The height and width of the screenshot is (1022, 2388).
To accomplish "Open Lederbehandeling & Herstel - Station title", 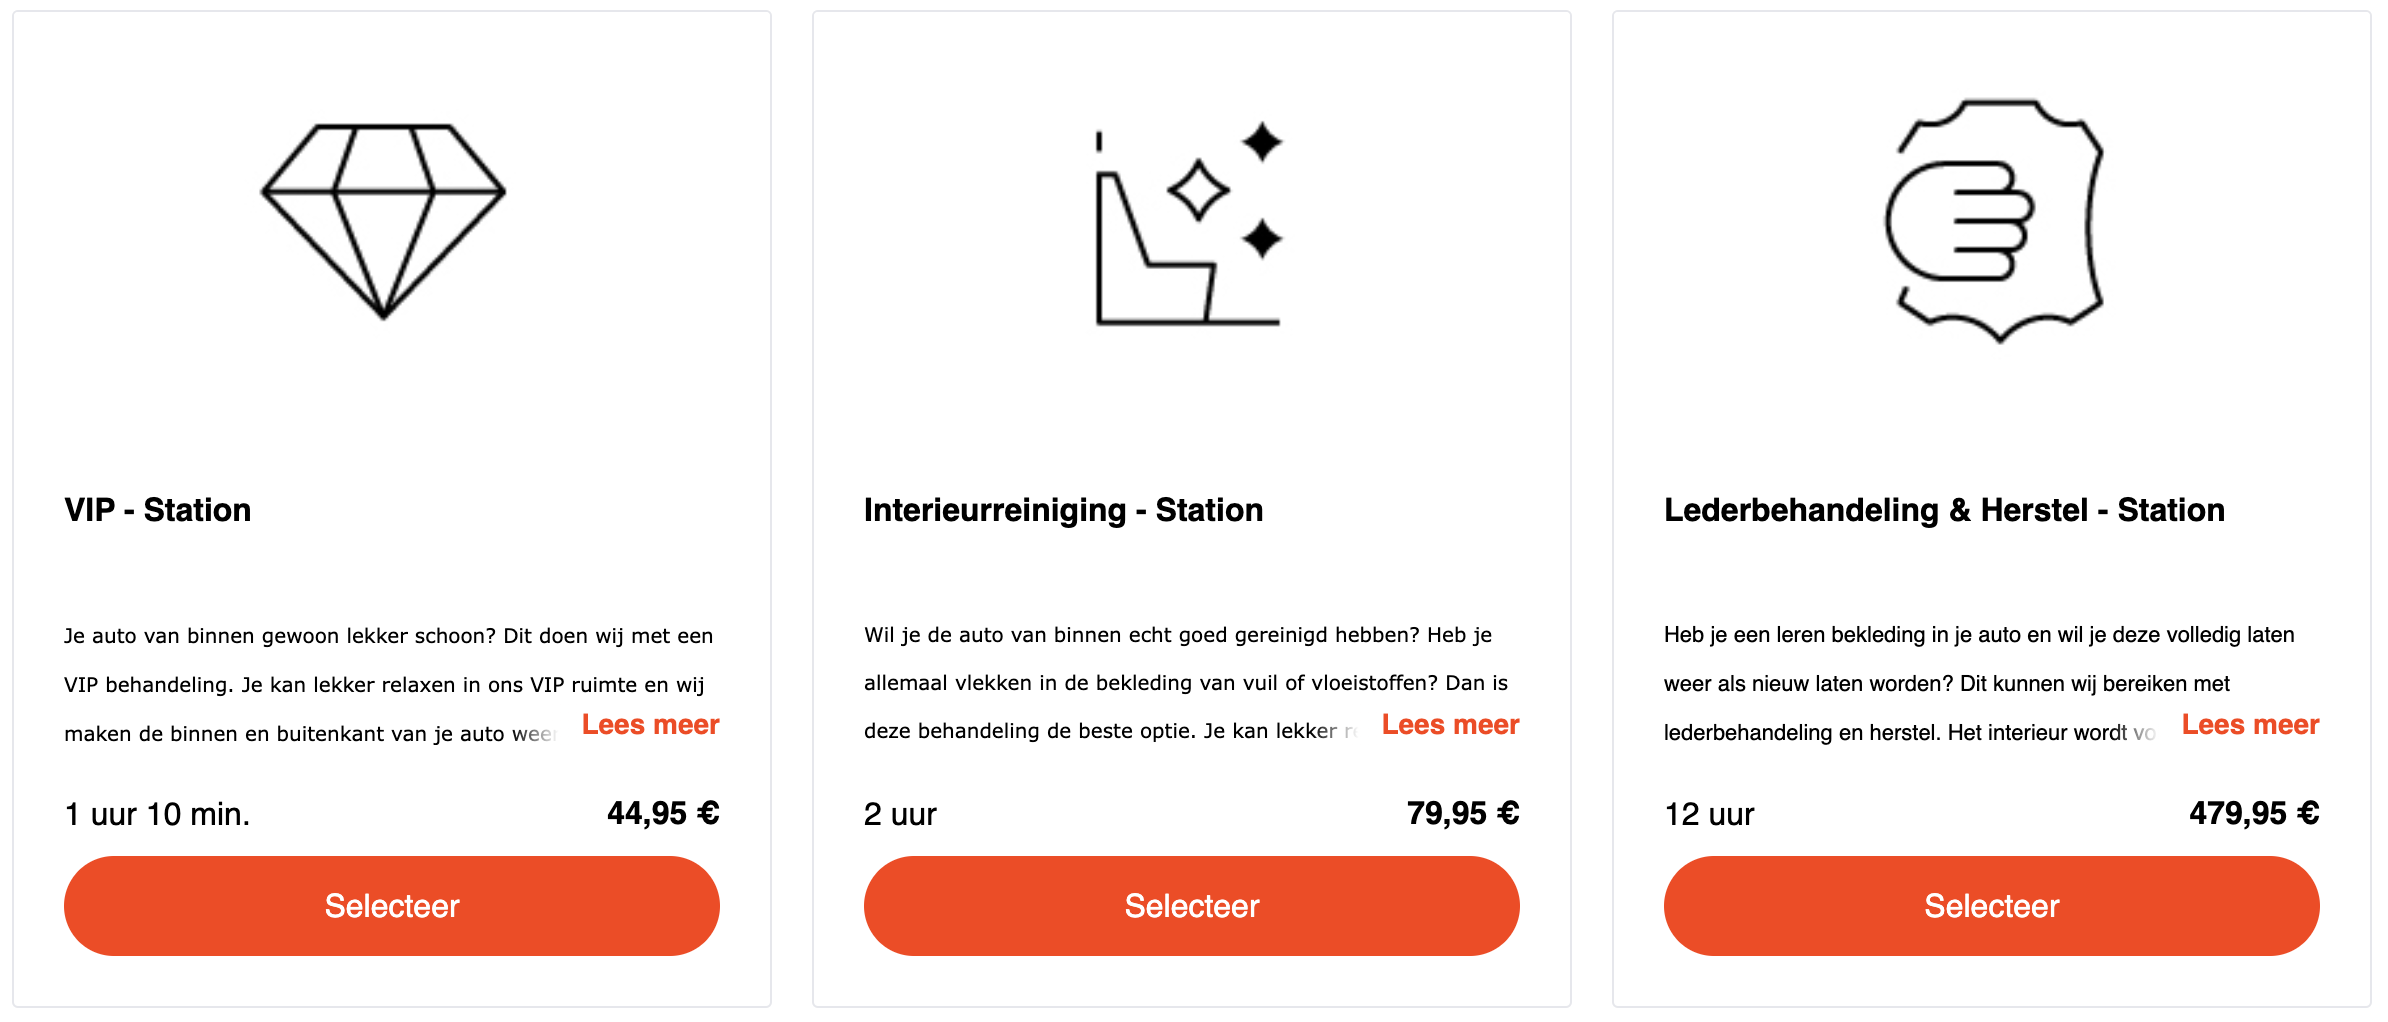I will pos(1945,510).
